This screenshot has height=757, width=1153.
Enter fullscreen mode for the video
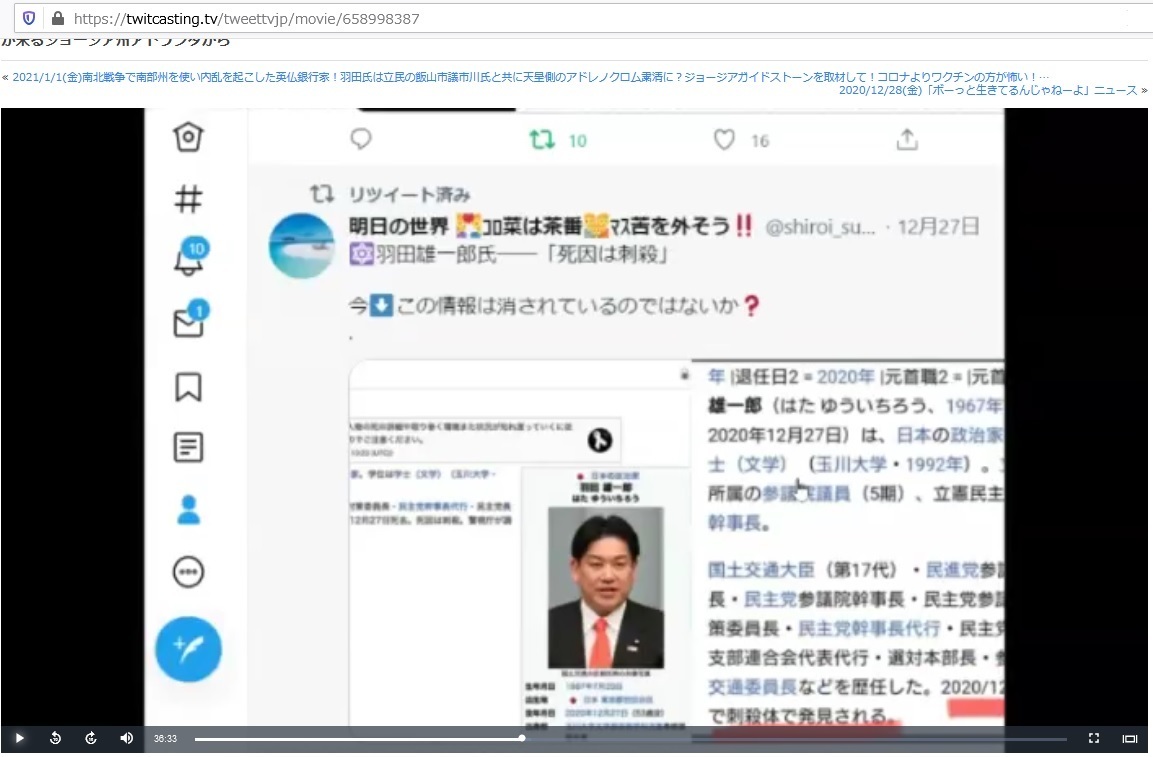point(1093,738)
